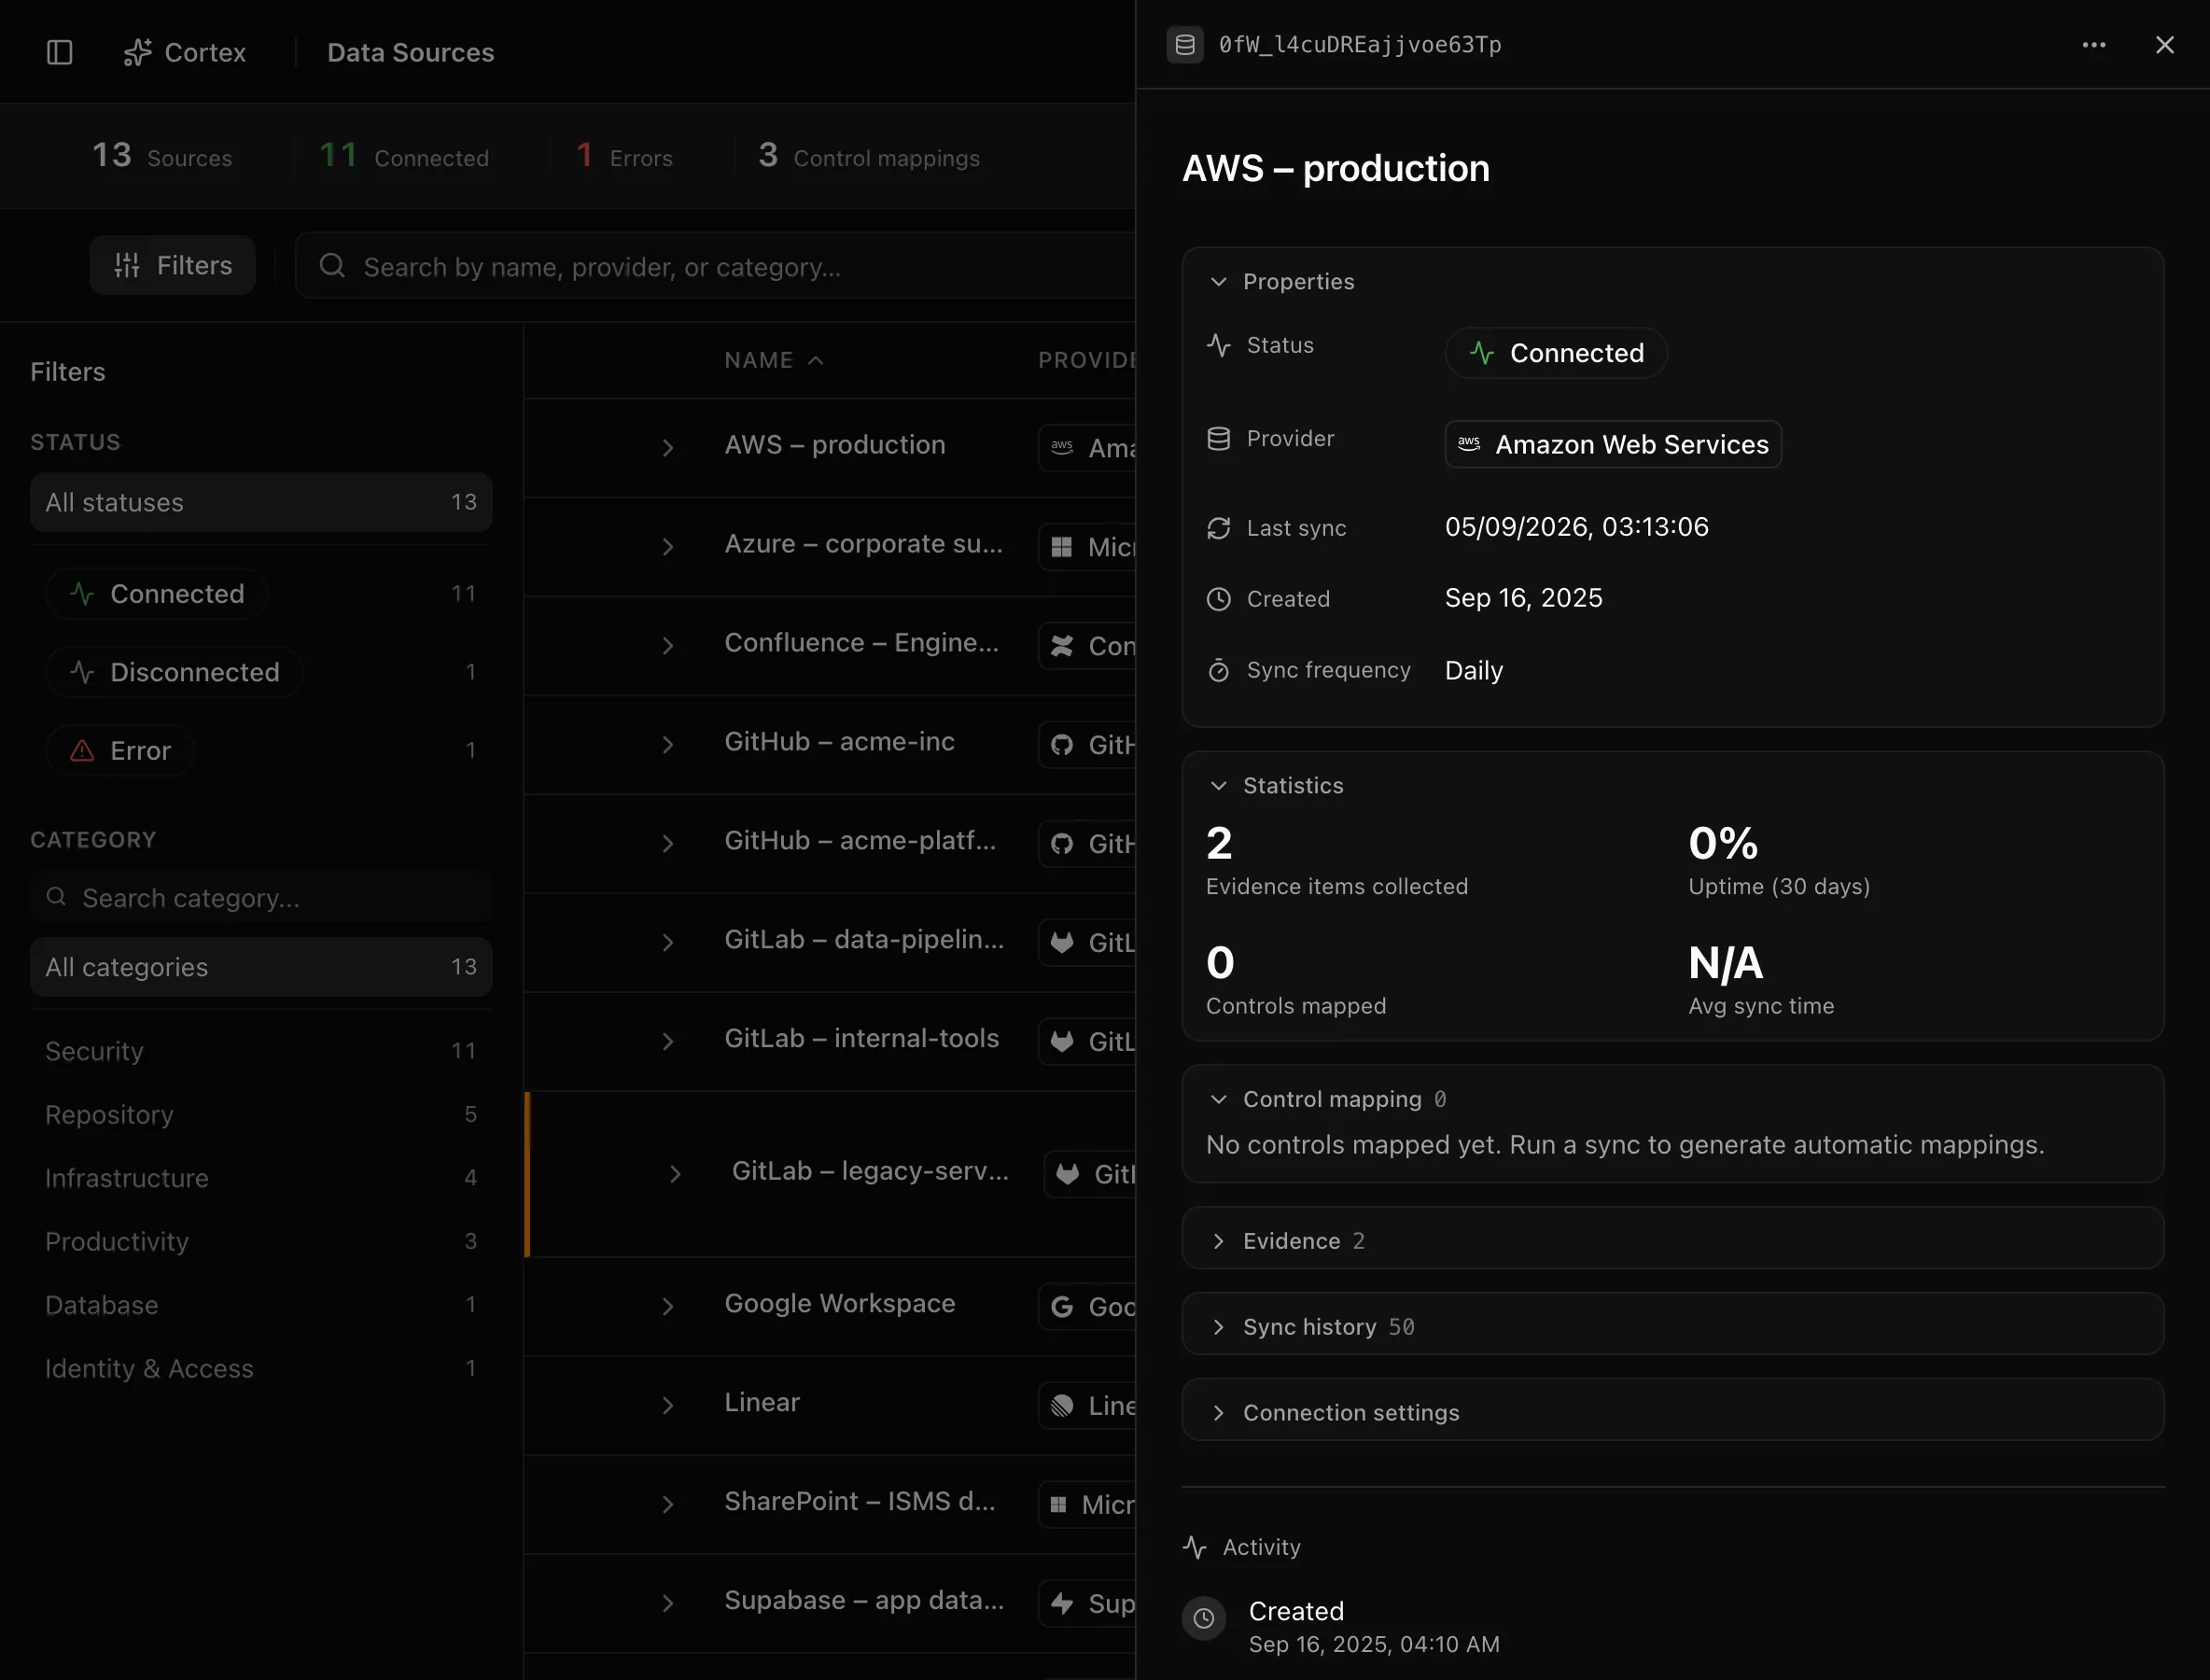The width and height of the screenshot is (2210, 1680).
Task: Click the clock icon next to Created activity
Action: click(1204, 1618)
